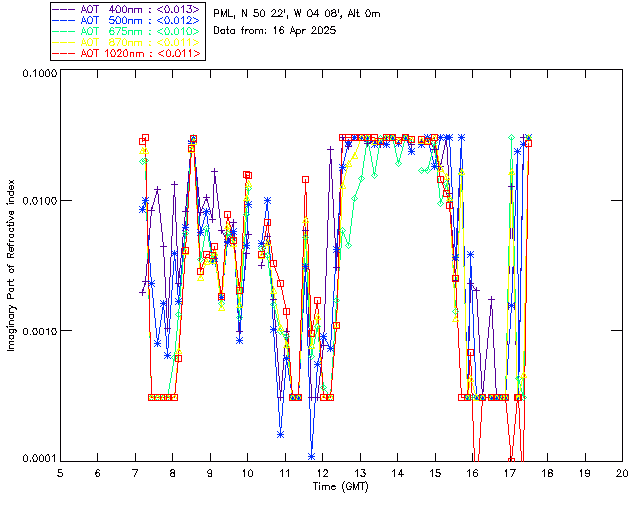Viewport: 640px width, 512px height.
Task: Click the AOT 675nm legend entry
Action: (x=127, y=31)
